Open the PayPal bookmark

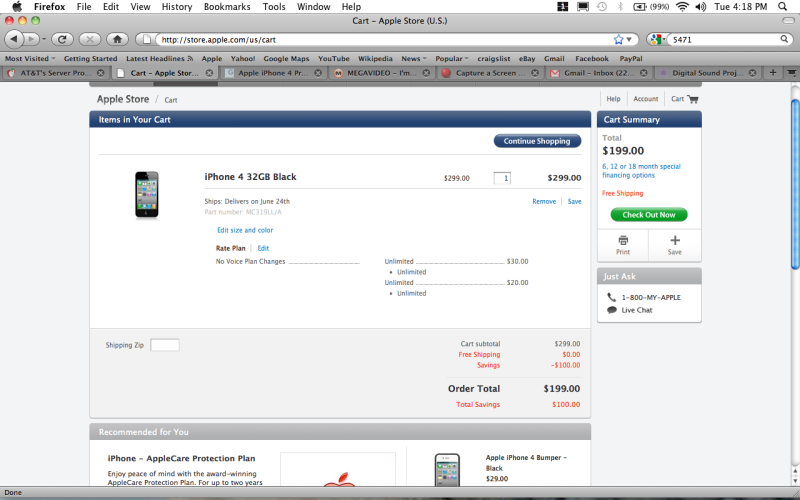point(631,59)
